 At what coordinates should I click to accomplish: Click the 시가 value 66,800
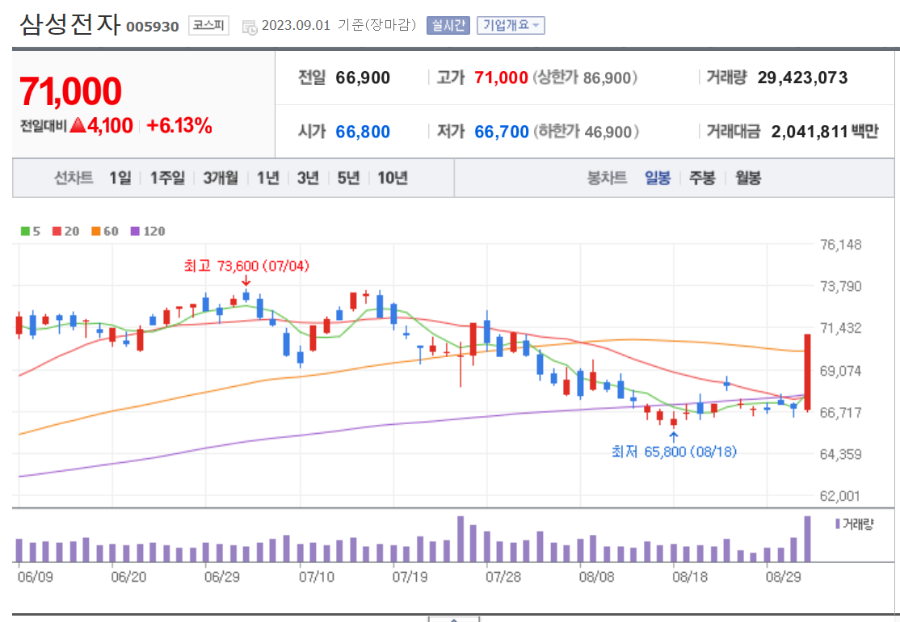[x=363, y=132]
